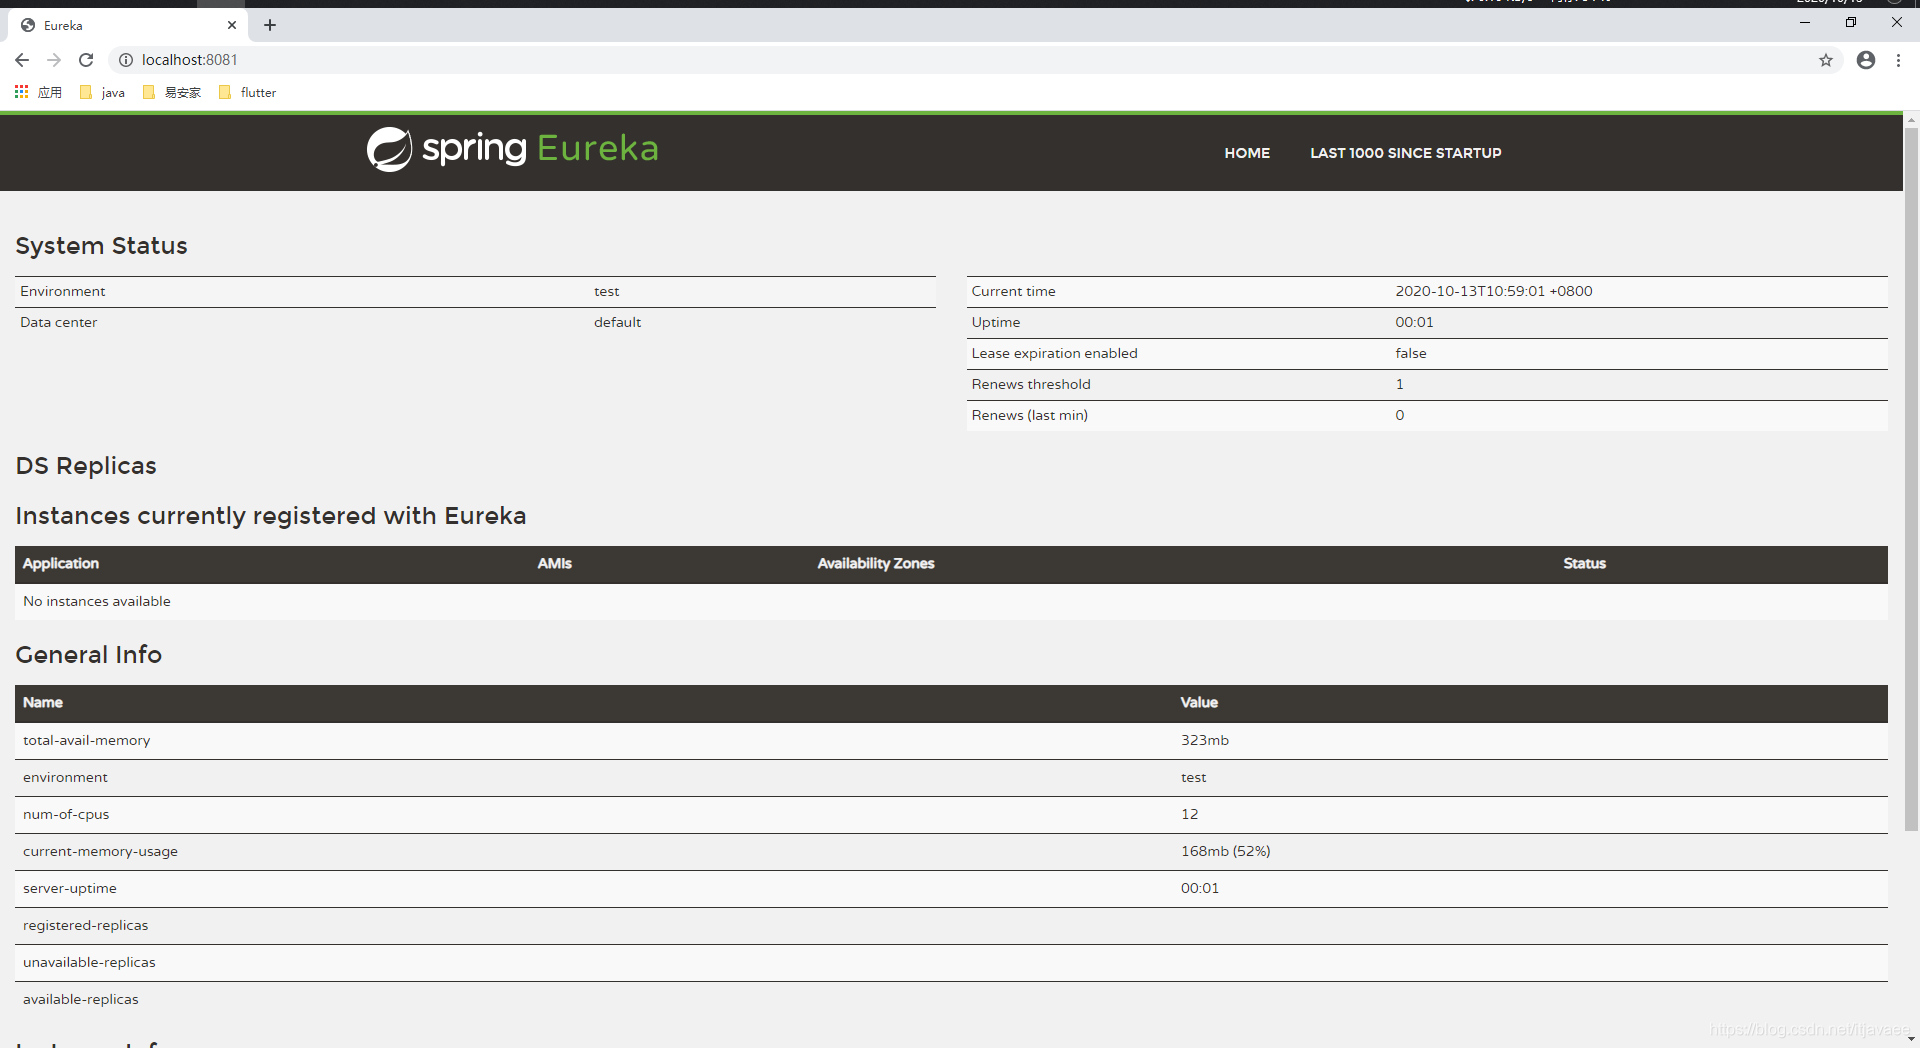Click the 'Renews threshold' label

[x=1031, y=385]
